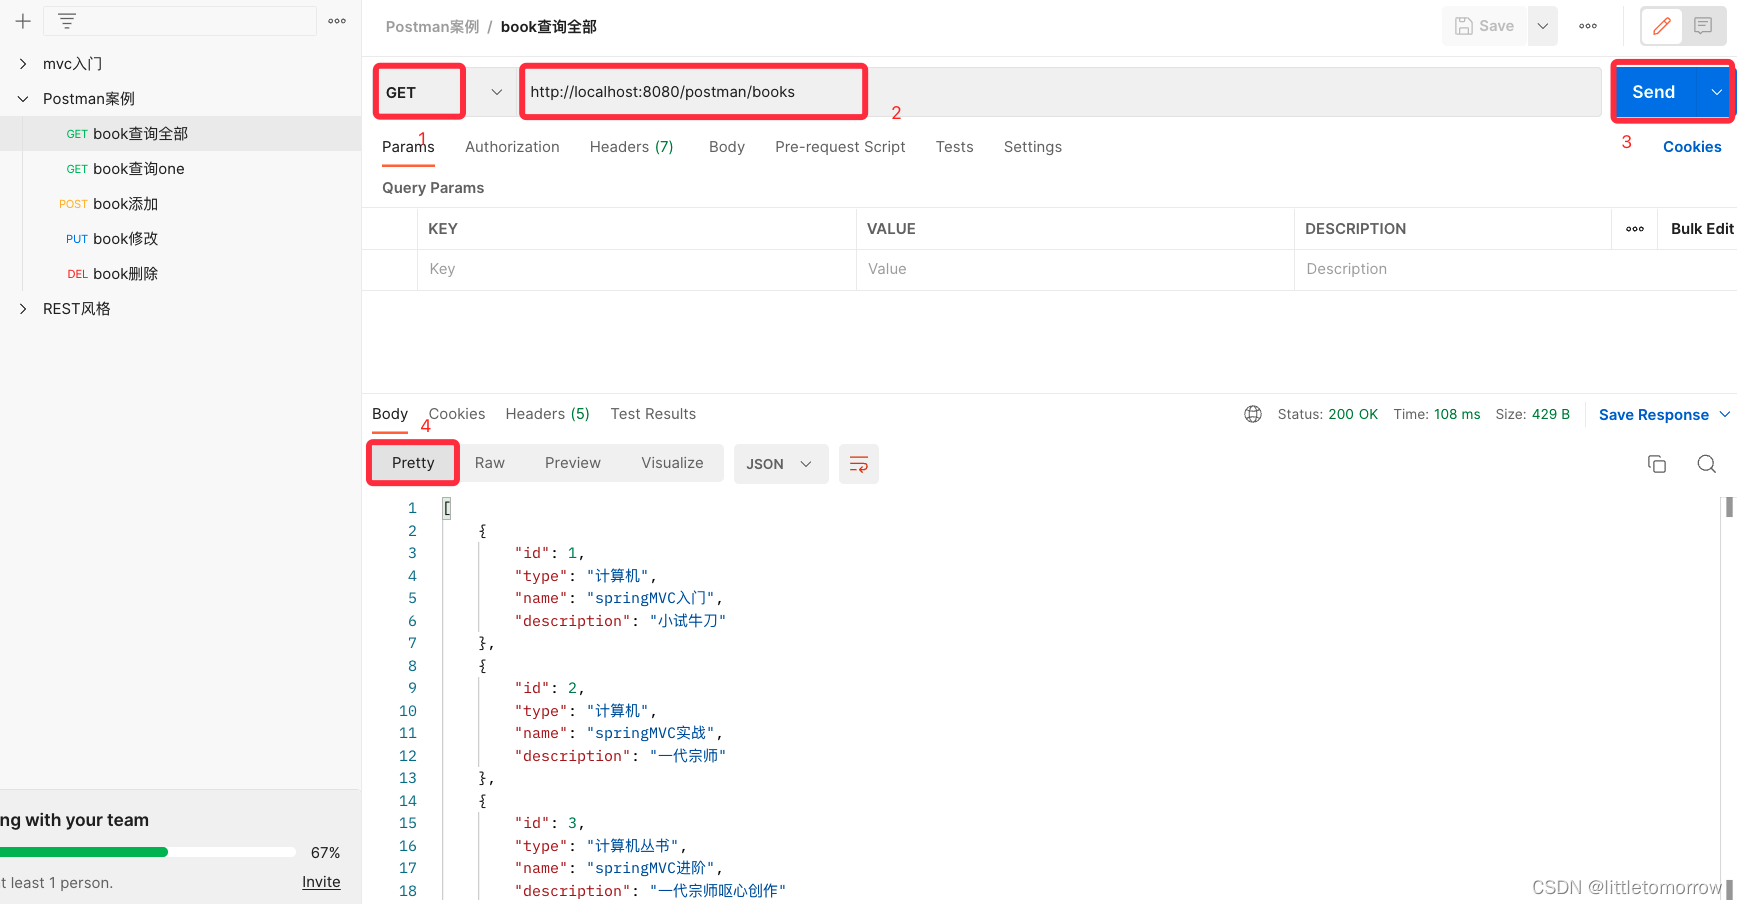The width and height of the screenshot is (1737, 904).
Task: Click the Status 200 OK text
Action: 1327,414
